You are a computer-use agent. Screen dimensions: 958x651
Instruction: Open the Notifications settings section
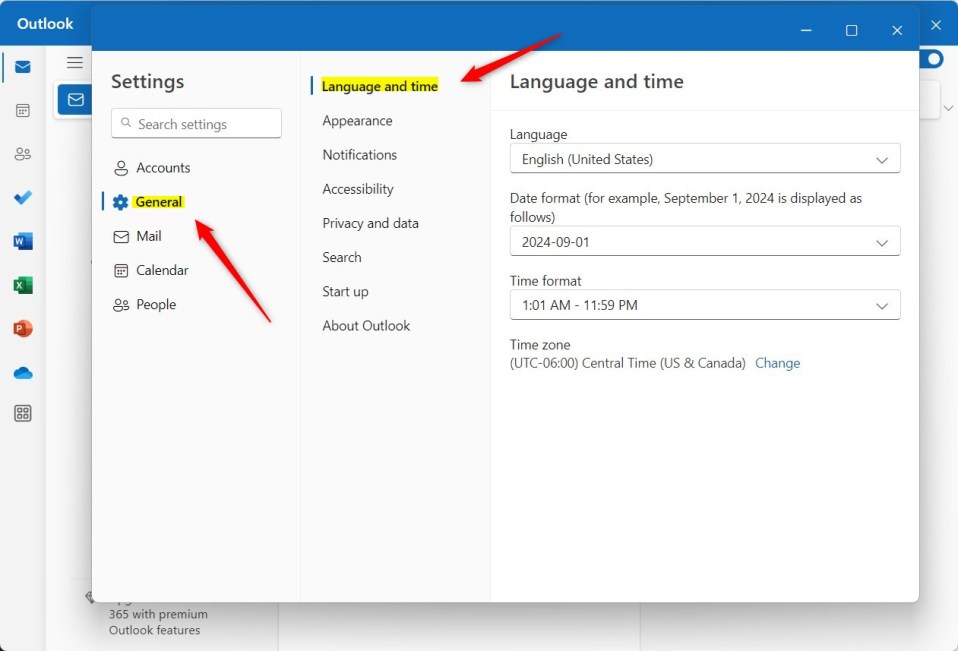(x=359, y=155)
